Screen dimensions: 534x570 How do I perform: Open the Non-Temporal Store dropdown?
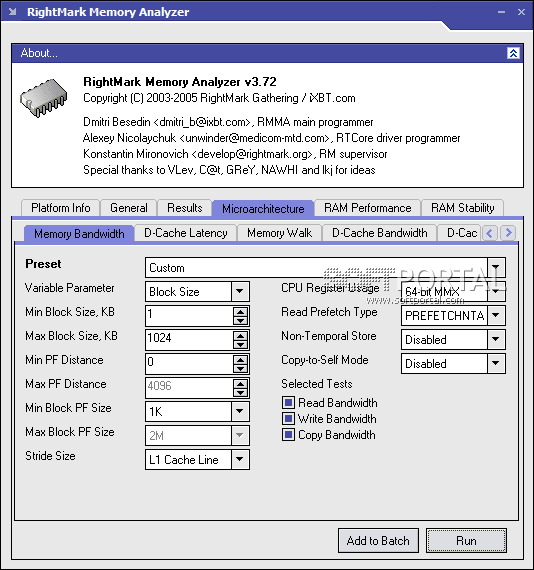pos(496,339)
